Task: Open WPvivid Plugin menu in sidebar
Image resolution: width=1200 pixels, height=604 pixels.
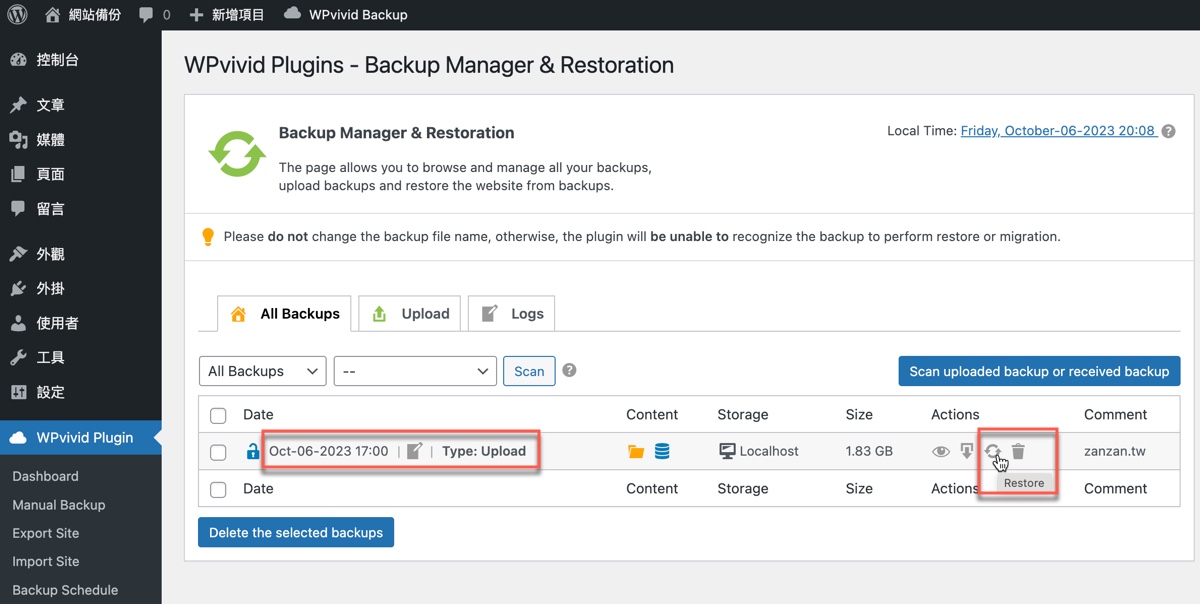Action: tap(81, 437)
